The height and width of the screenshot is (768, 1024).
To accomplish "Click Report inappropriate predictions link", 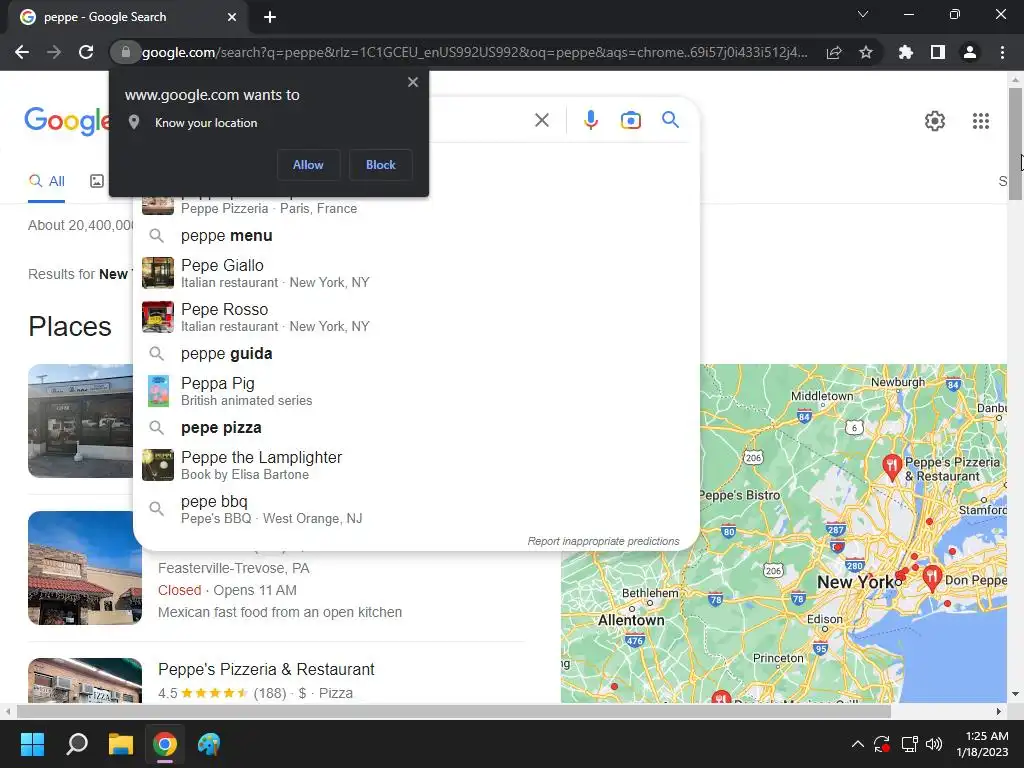I will [x=603, y=541].
